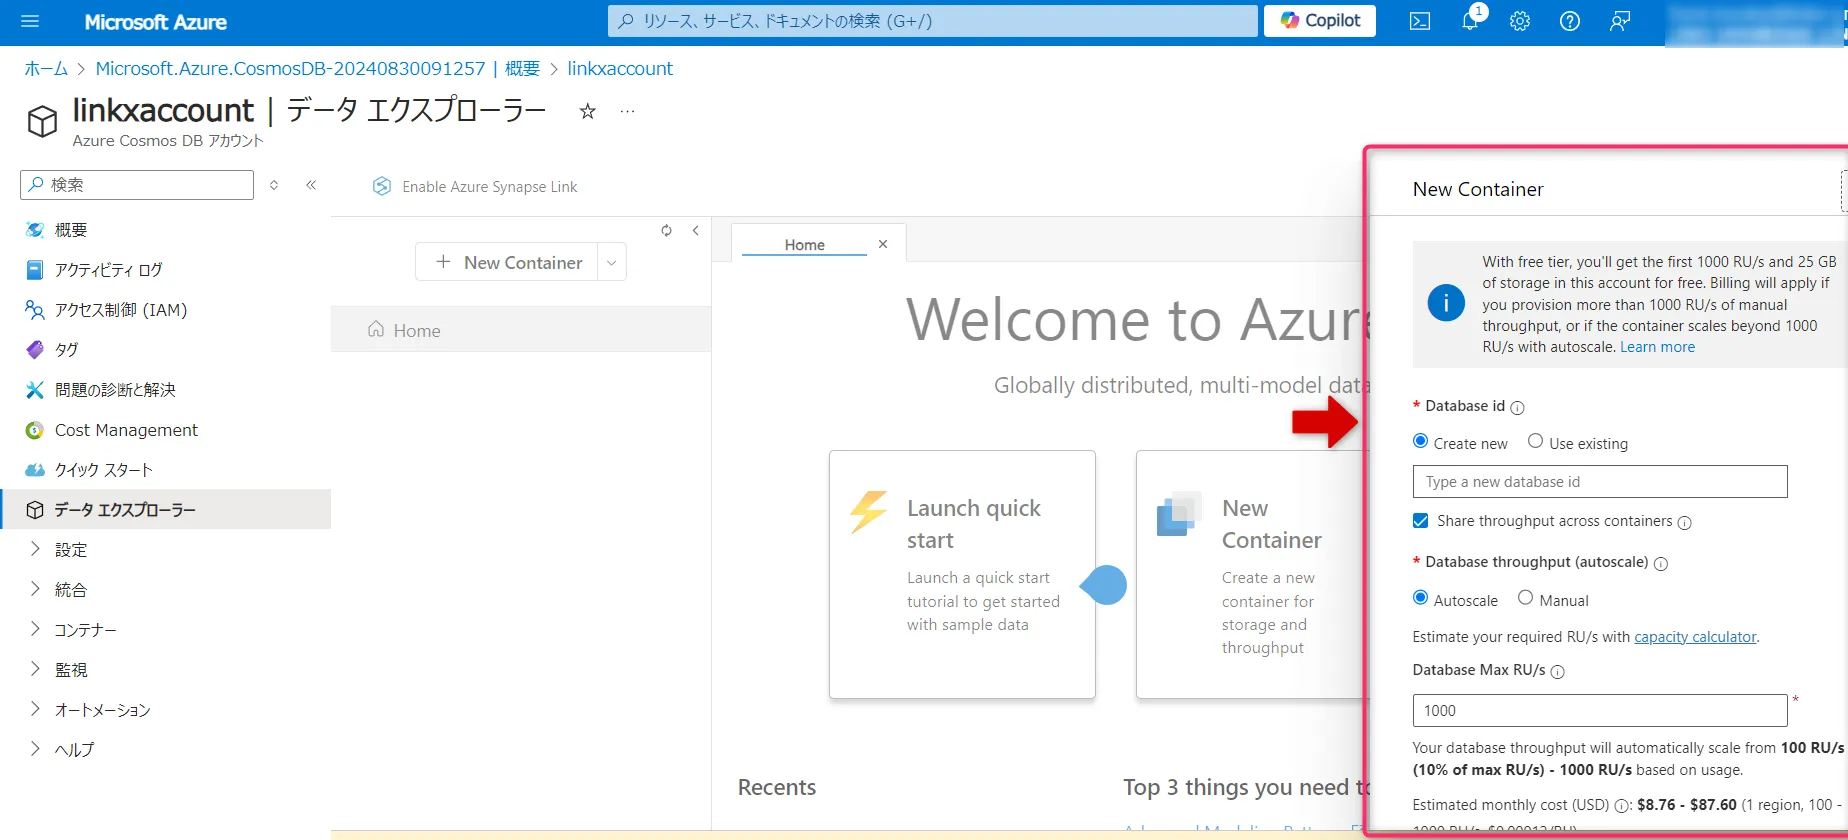This screenshot has width=1848, height=840.
Task: Show Database id info tooltip
Action: click(1517, 407)
